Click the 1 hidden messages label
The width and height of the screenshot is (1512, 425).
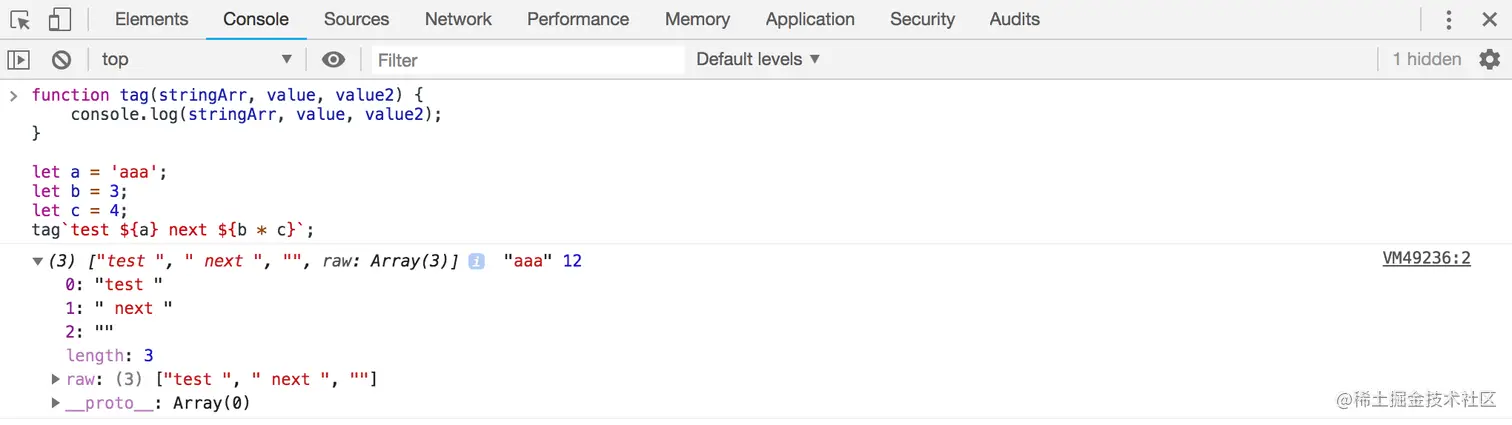tap(1426, 59)
